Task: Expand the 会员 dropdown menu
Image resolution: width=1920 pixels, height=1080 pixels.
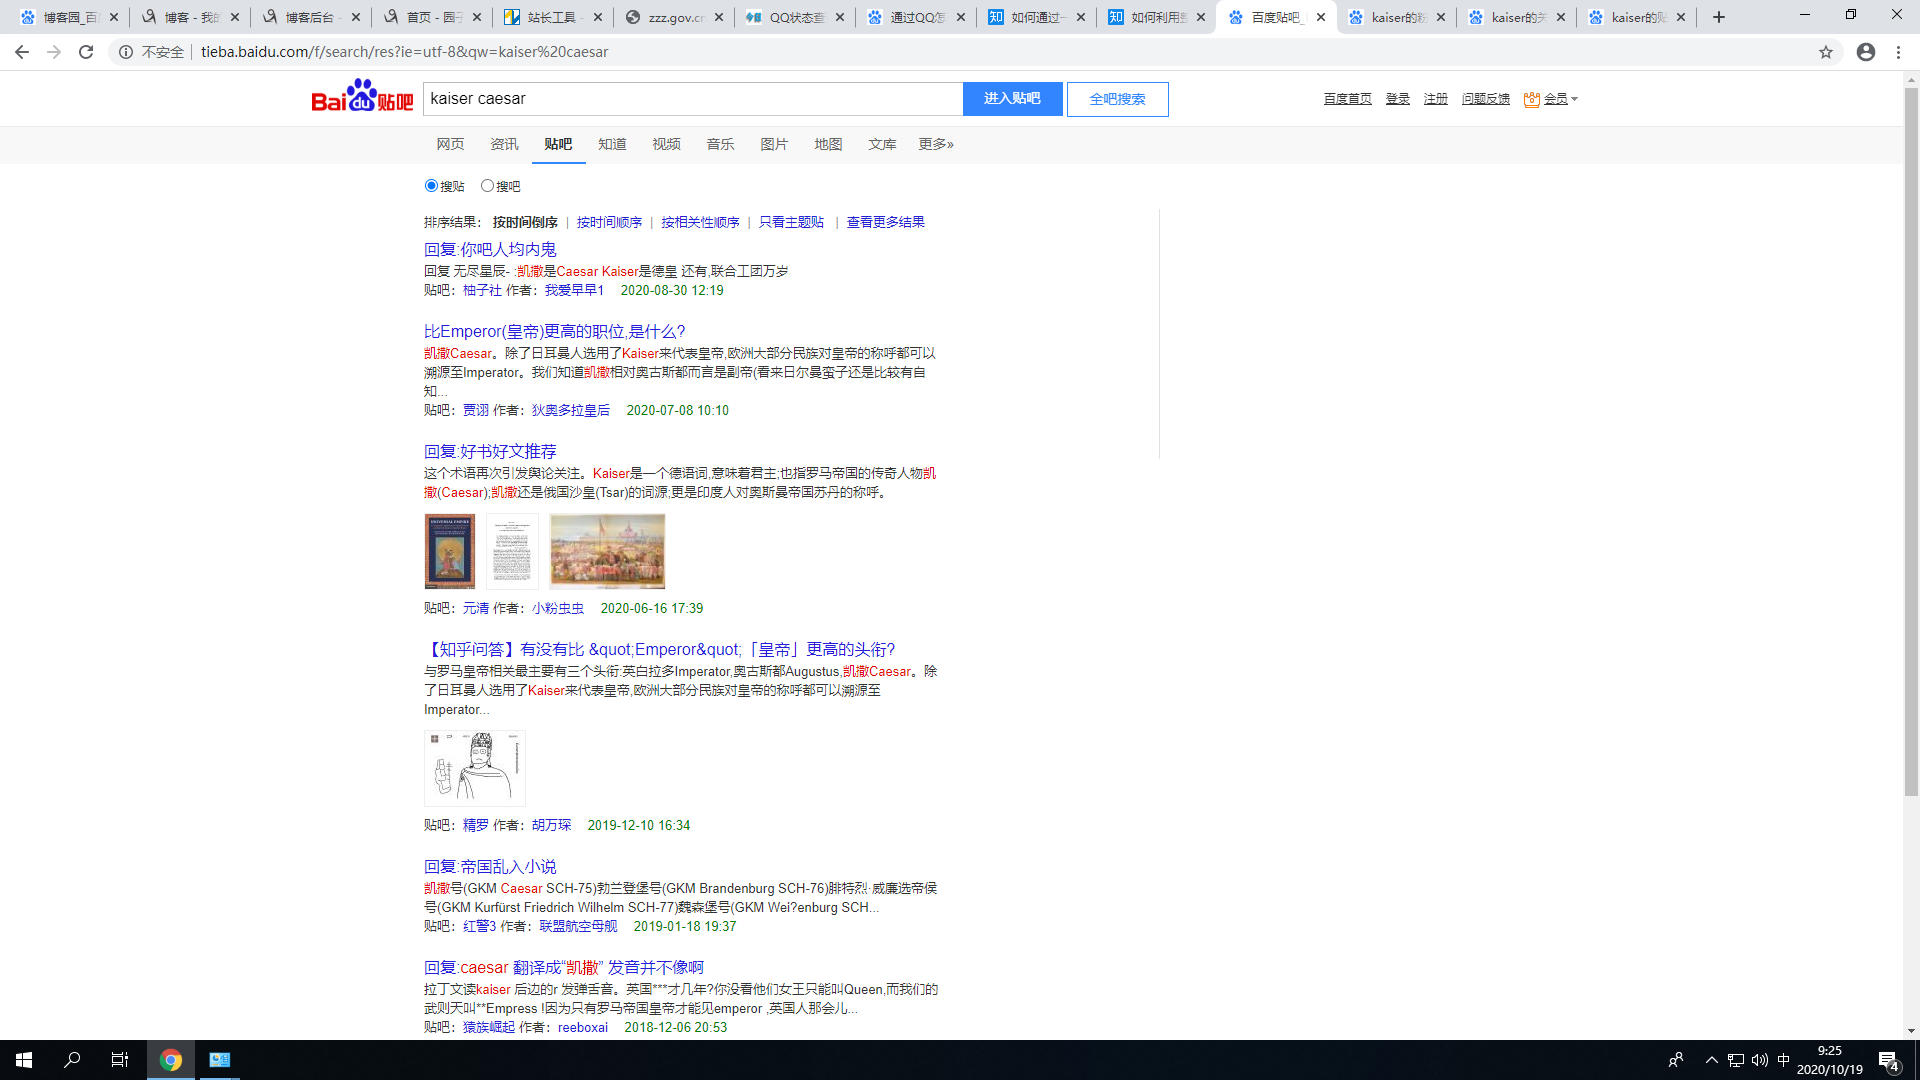Action: click(1556, 99)
